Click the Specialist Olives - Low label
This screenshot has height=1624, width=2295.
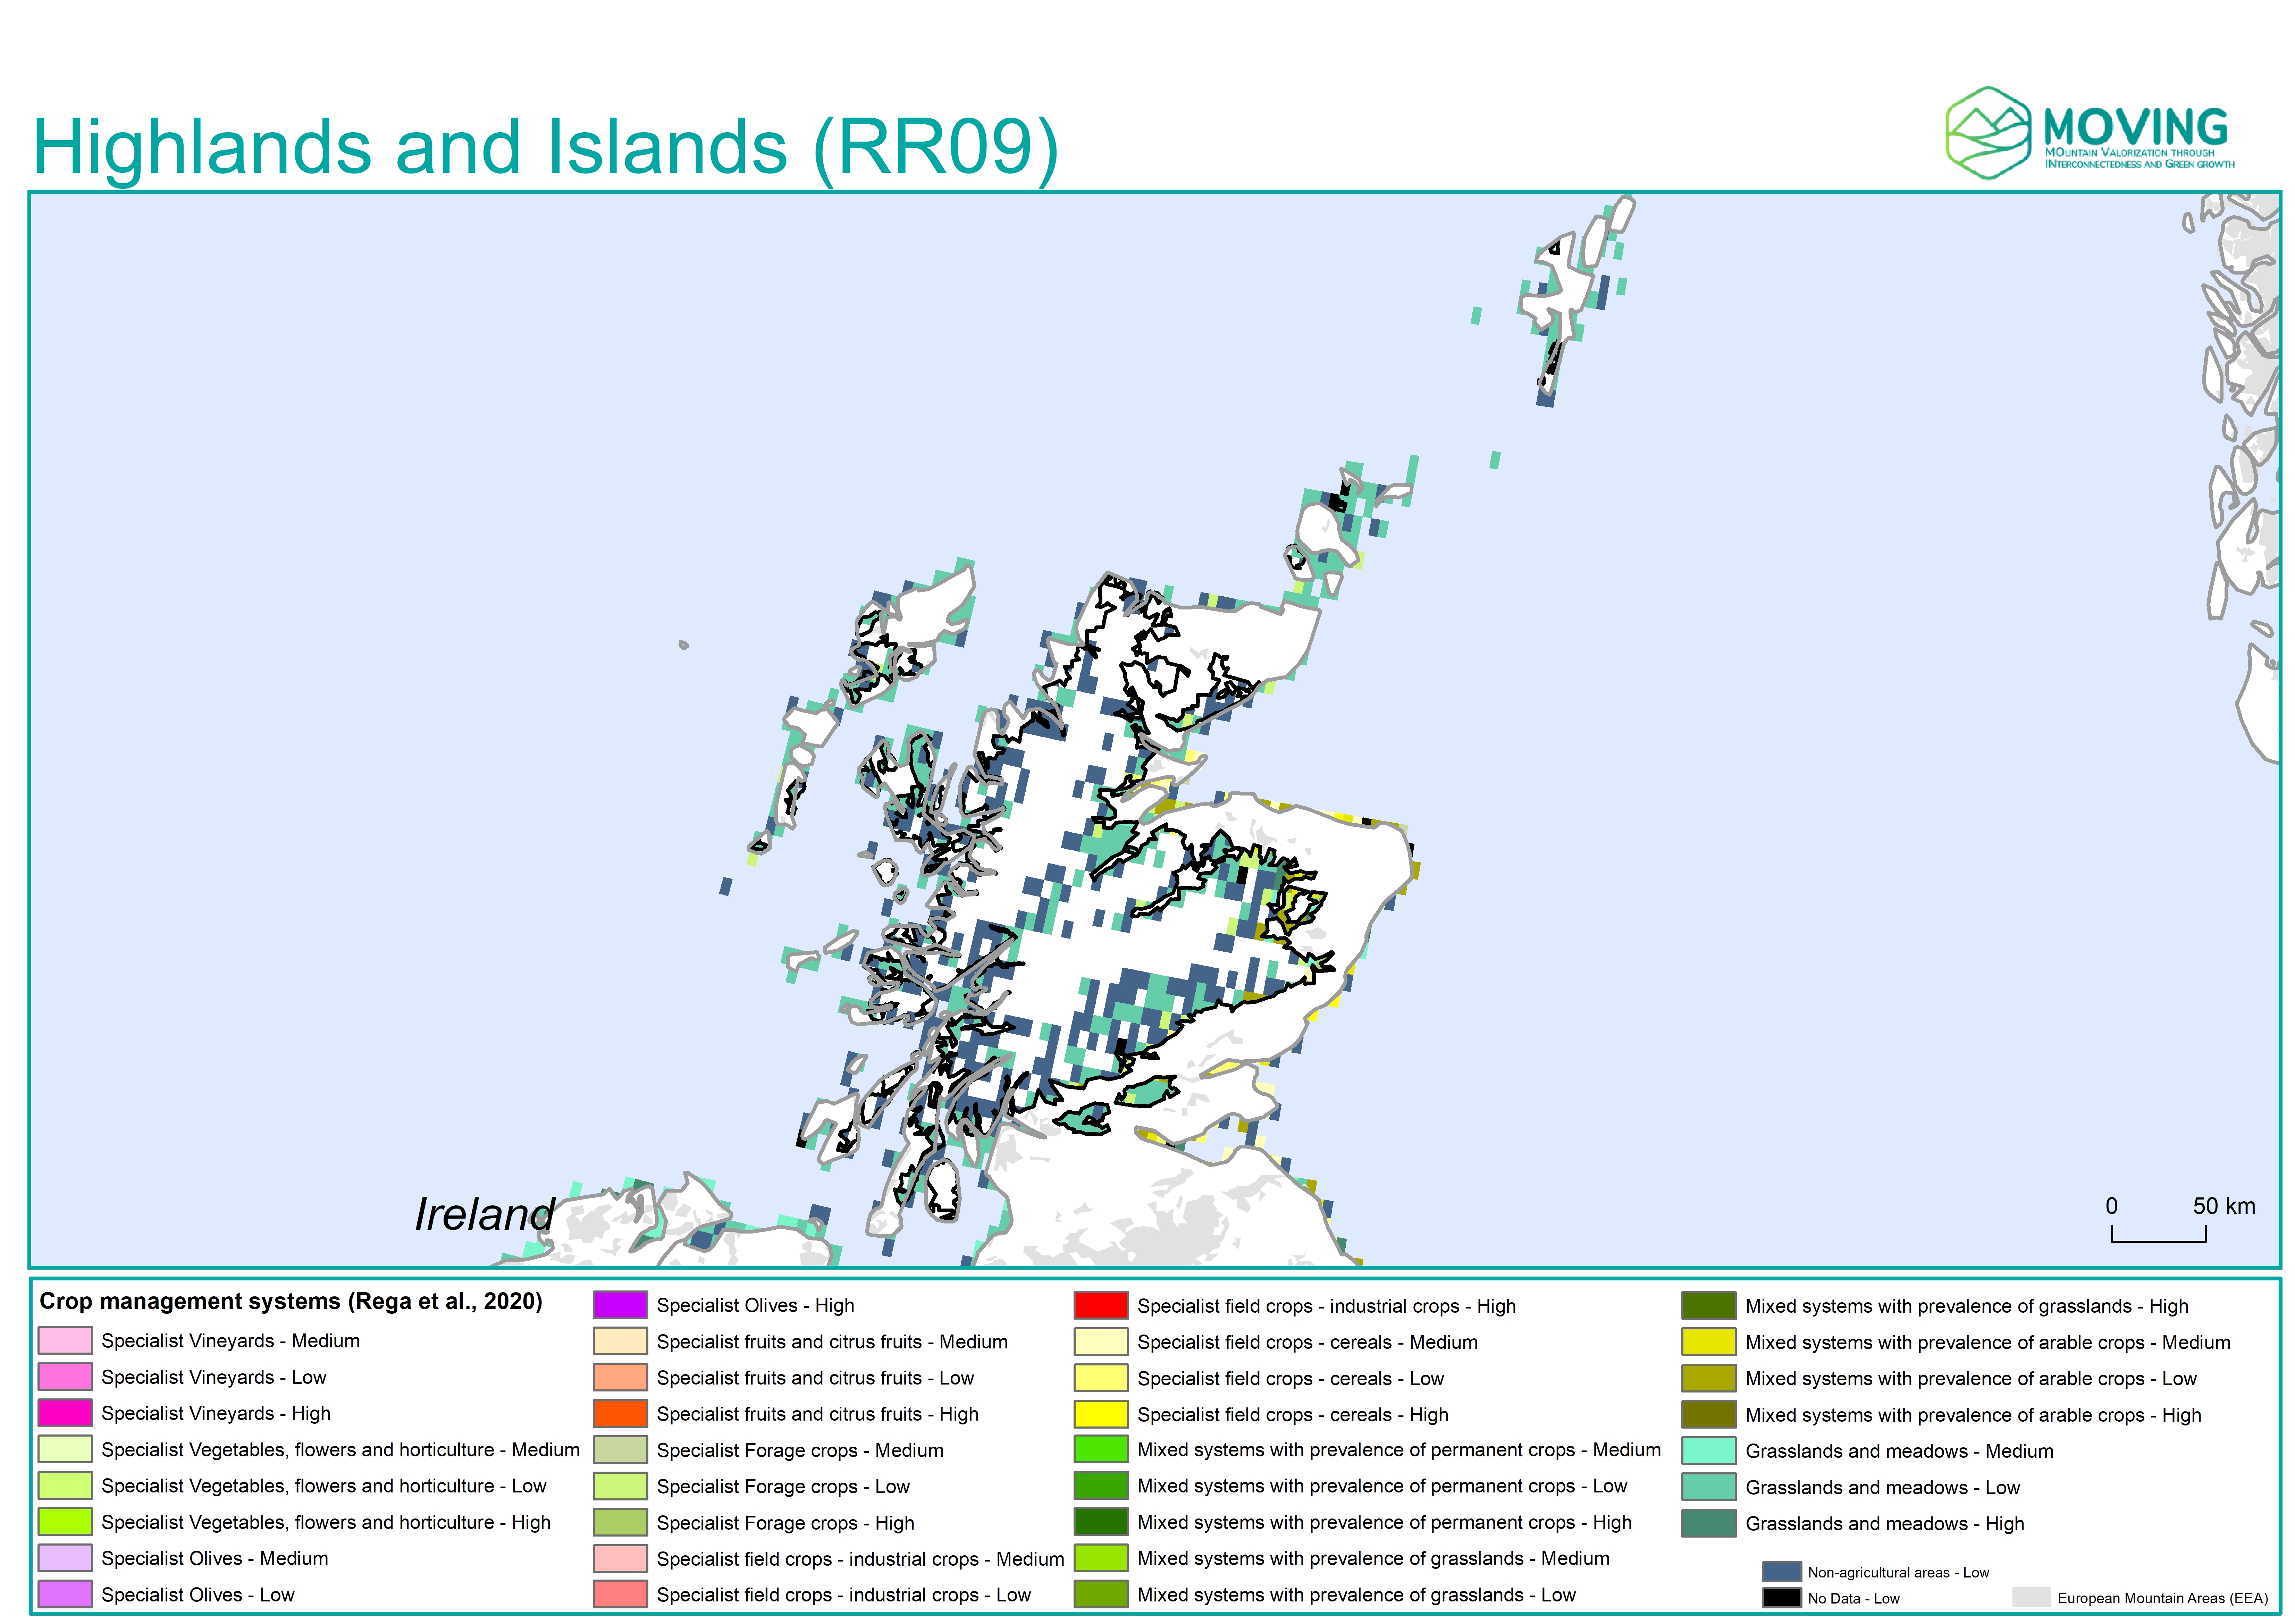[197, 1595]
